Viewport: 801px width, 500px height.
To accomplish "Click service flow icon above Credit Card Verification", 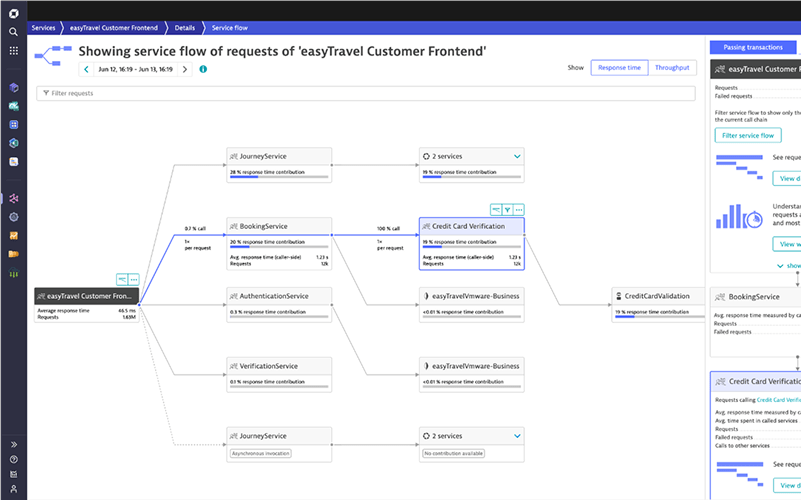I will pyautogui.click(x=495, y=210).
